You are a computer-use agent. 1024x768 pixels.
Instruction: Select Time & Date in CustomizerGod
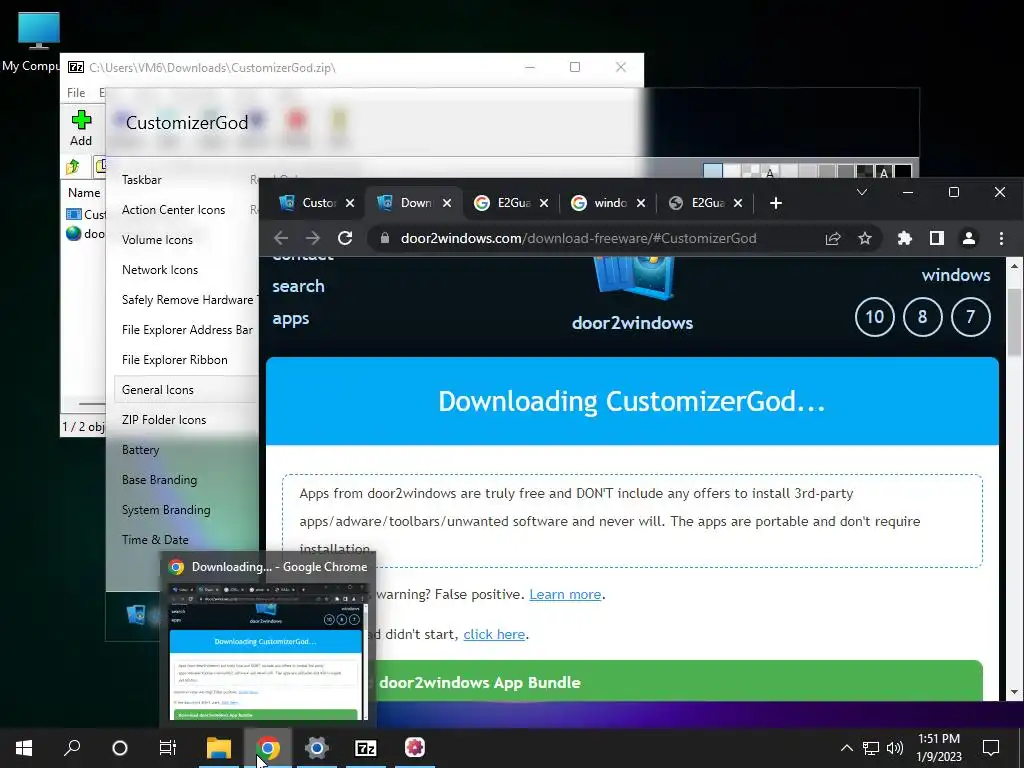pyautogui.click(x=155, y=540)
